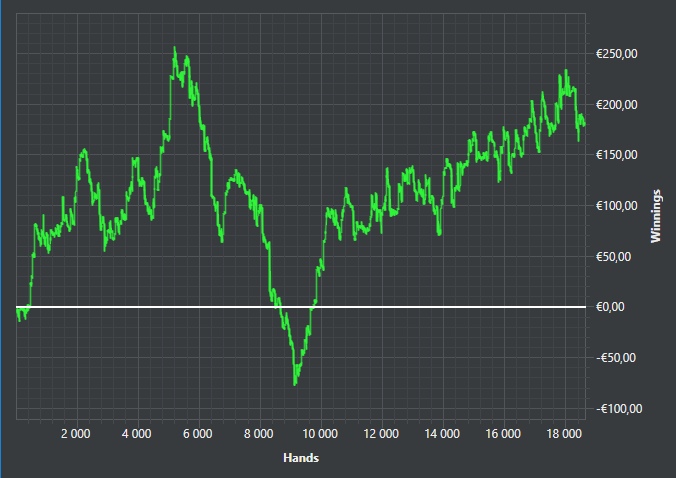Click the vertical Winnings axis title
The image size is (676, 478).
tap(656, 216)
